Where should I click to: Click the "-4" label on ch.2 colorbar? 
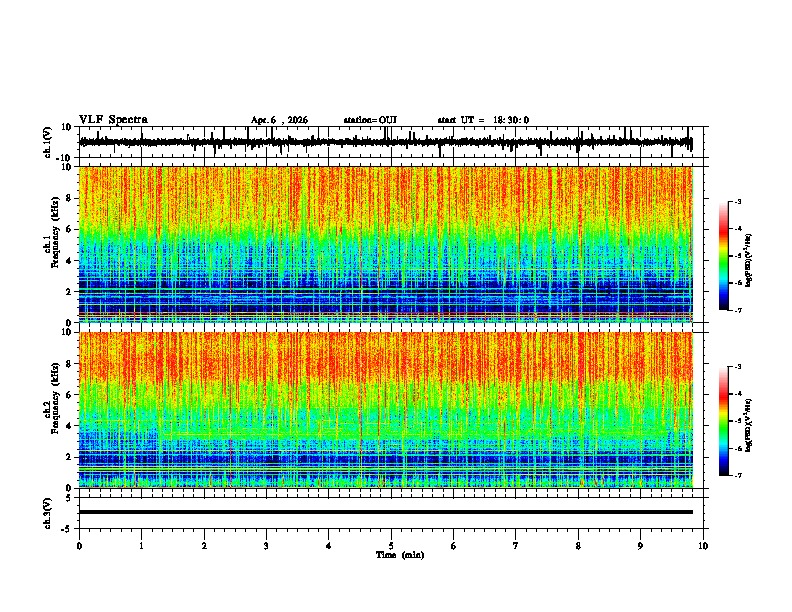tap(738, 394)
